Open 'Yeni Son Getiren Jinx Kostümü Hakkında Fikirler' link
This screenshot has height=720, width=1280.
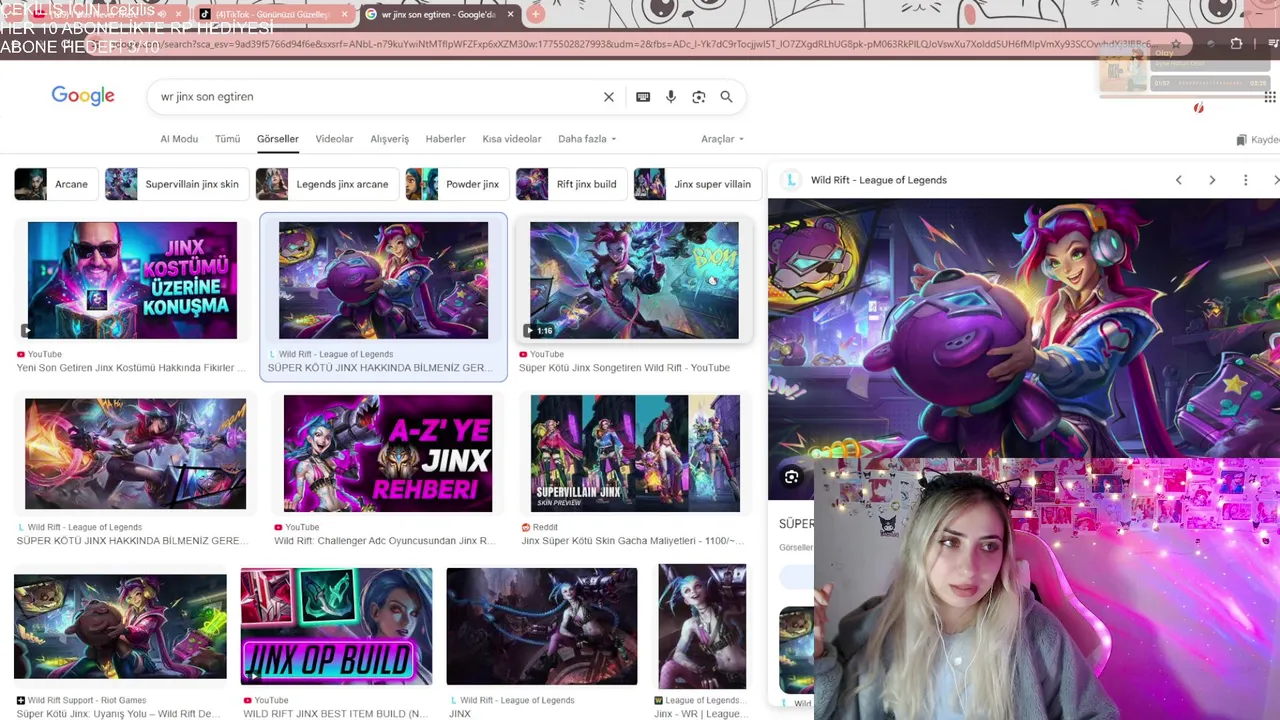(131, 368)
